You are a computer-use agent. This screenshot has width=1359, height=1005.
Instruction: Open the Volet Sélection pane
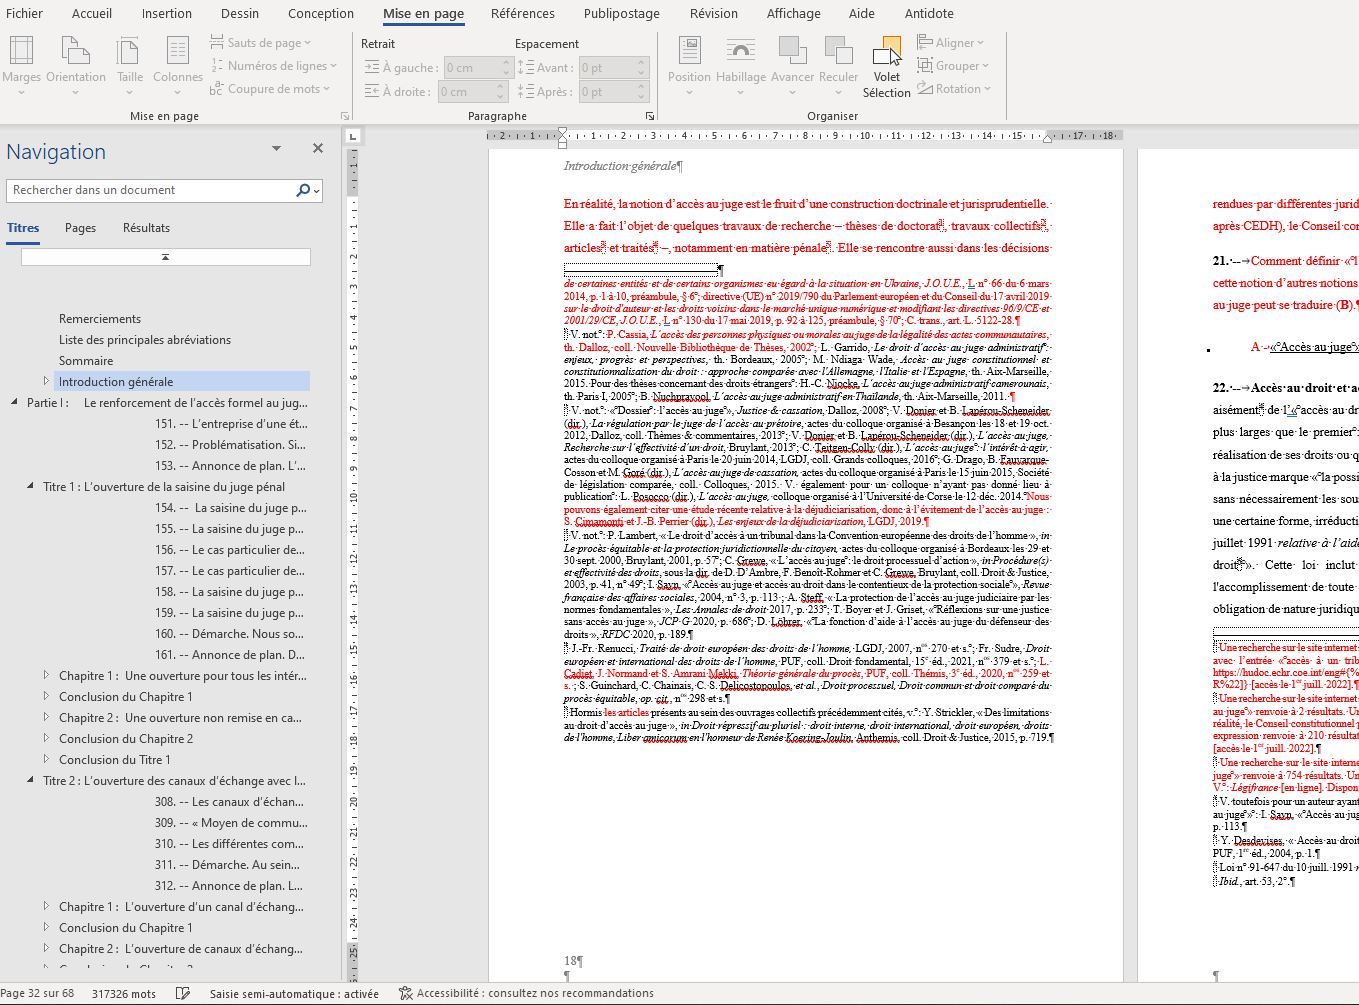pos(886,67)
